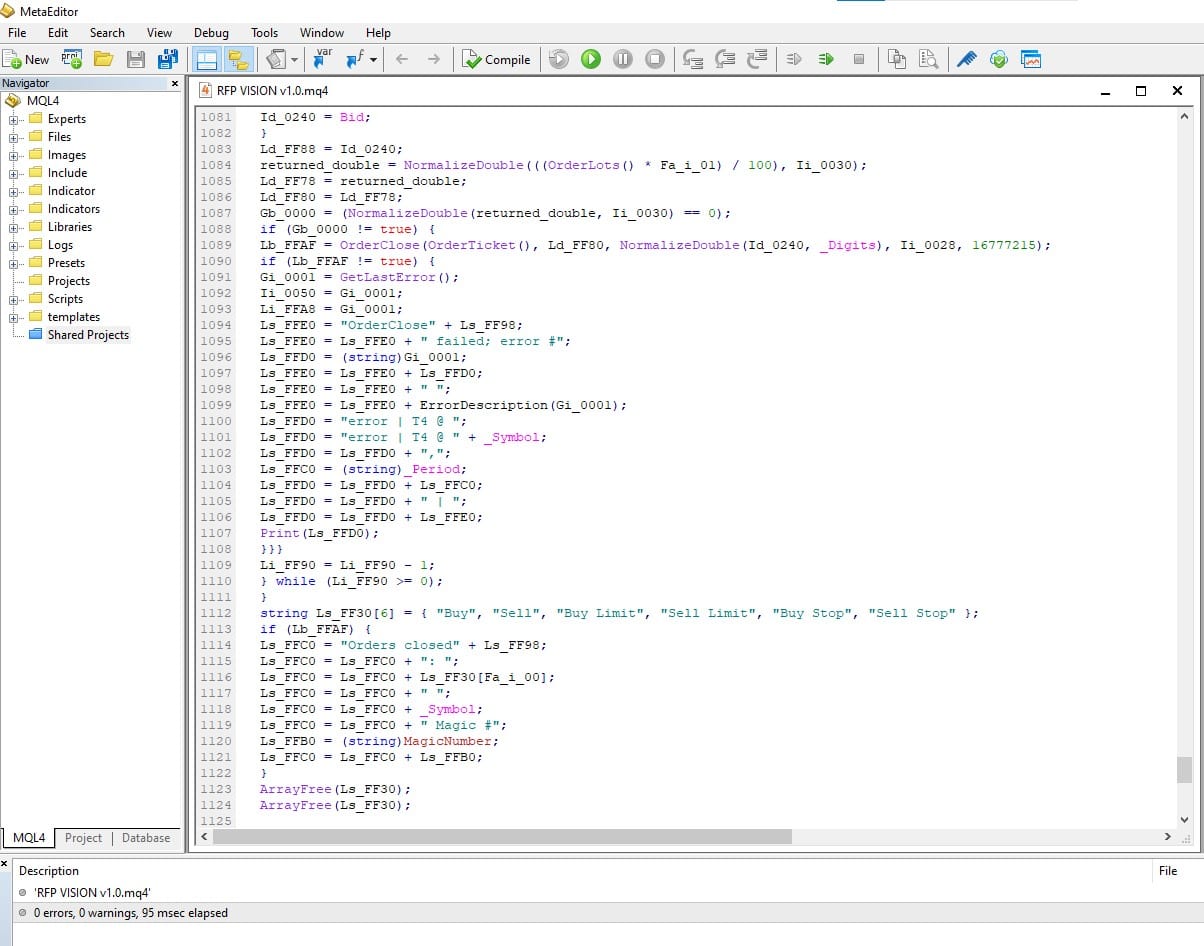Click the list functions (f) icon
The height and width of the screenshot is (946, 1204).
coord(354,60)
